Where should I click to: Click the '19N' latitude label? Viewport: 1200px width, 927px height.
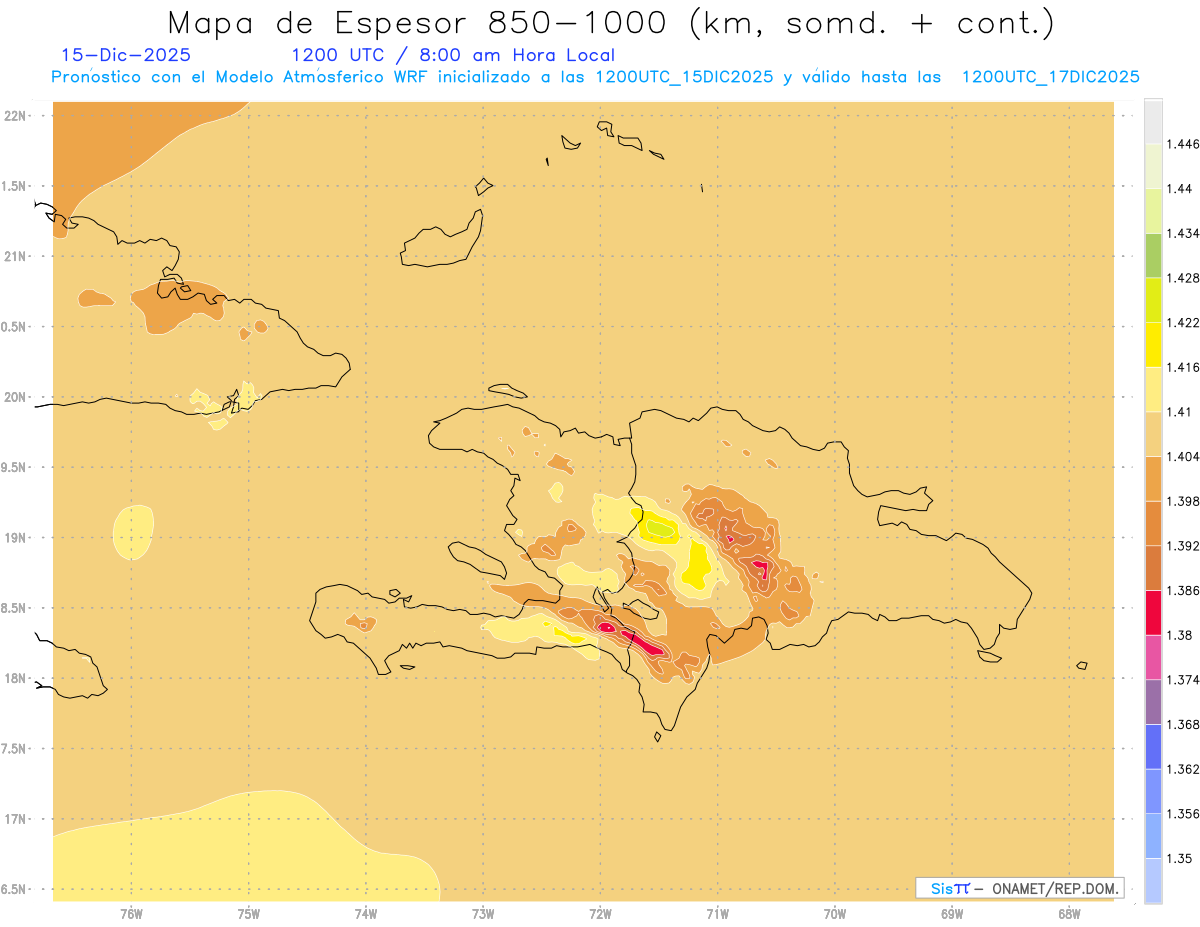tap(16, 537)
